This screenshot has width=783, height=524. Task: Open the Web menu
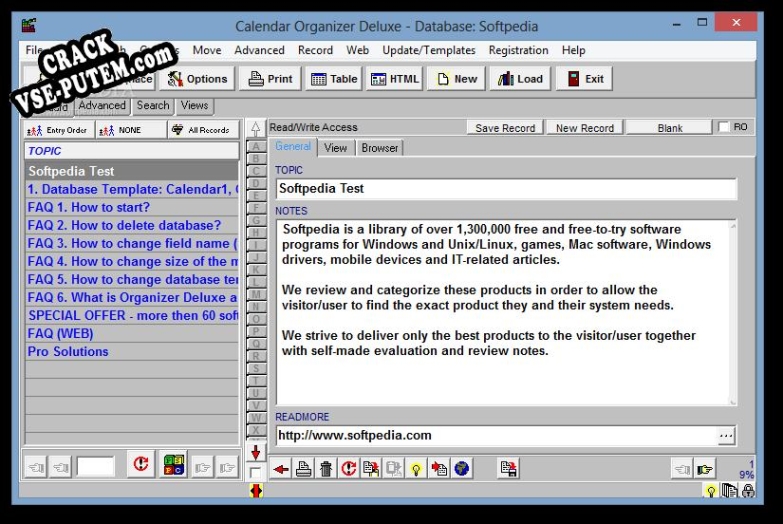pos(358,50)
